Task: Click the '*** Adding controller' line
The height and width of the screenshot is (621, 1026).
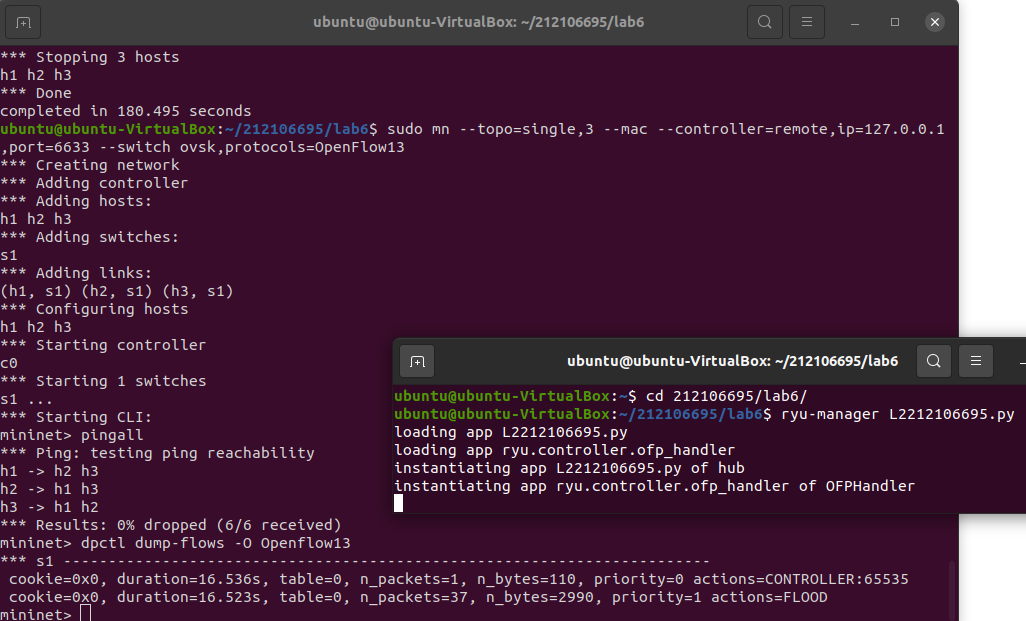Action: click(94, 183)
